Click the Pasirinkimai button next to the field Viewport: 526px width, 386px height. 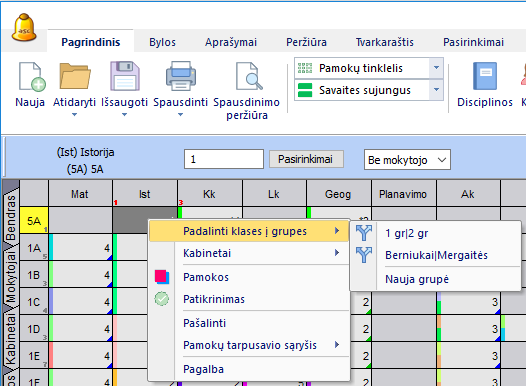tap(306, 159)
